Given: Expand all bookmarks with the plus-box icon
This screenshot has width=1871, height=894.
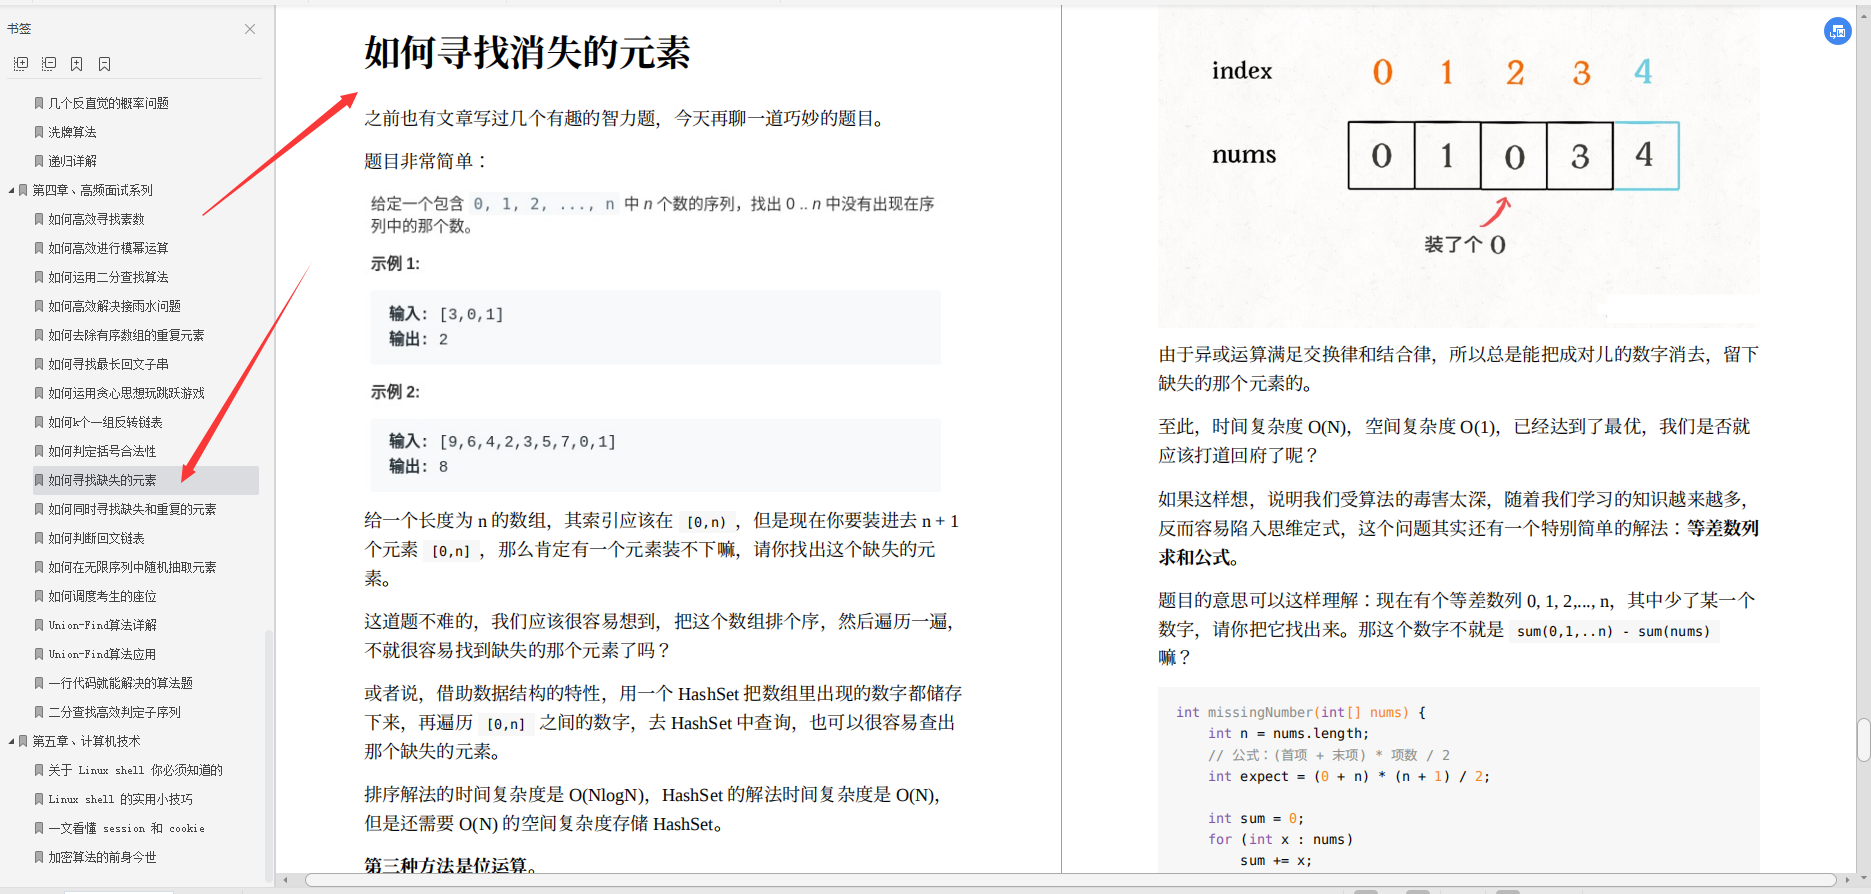Looking at the screenshot, I should 20,64.
